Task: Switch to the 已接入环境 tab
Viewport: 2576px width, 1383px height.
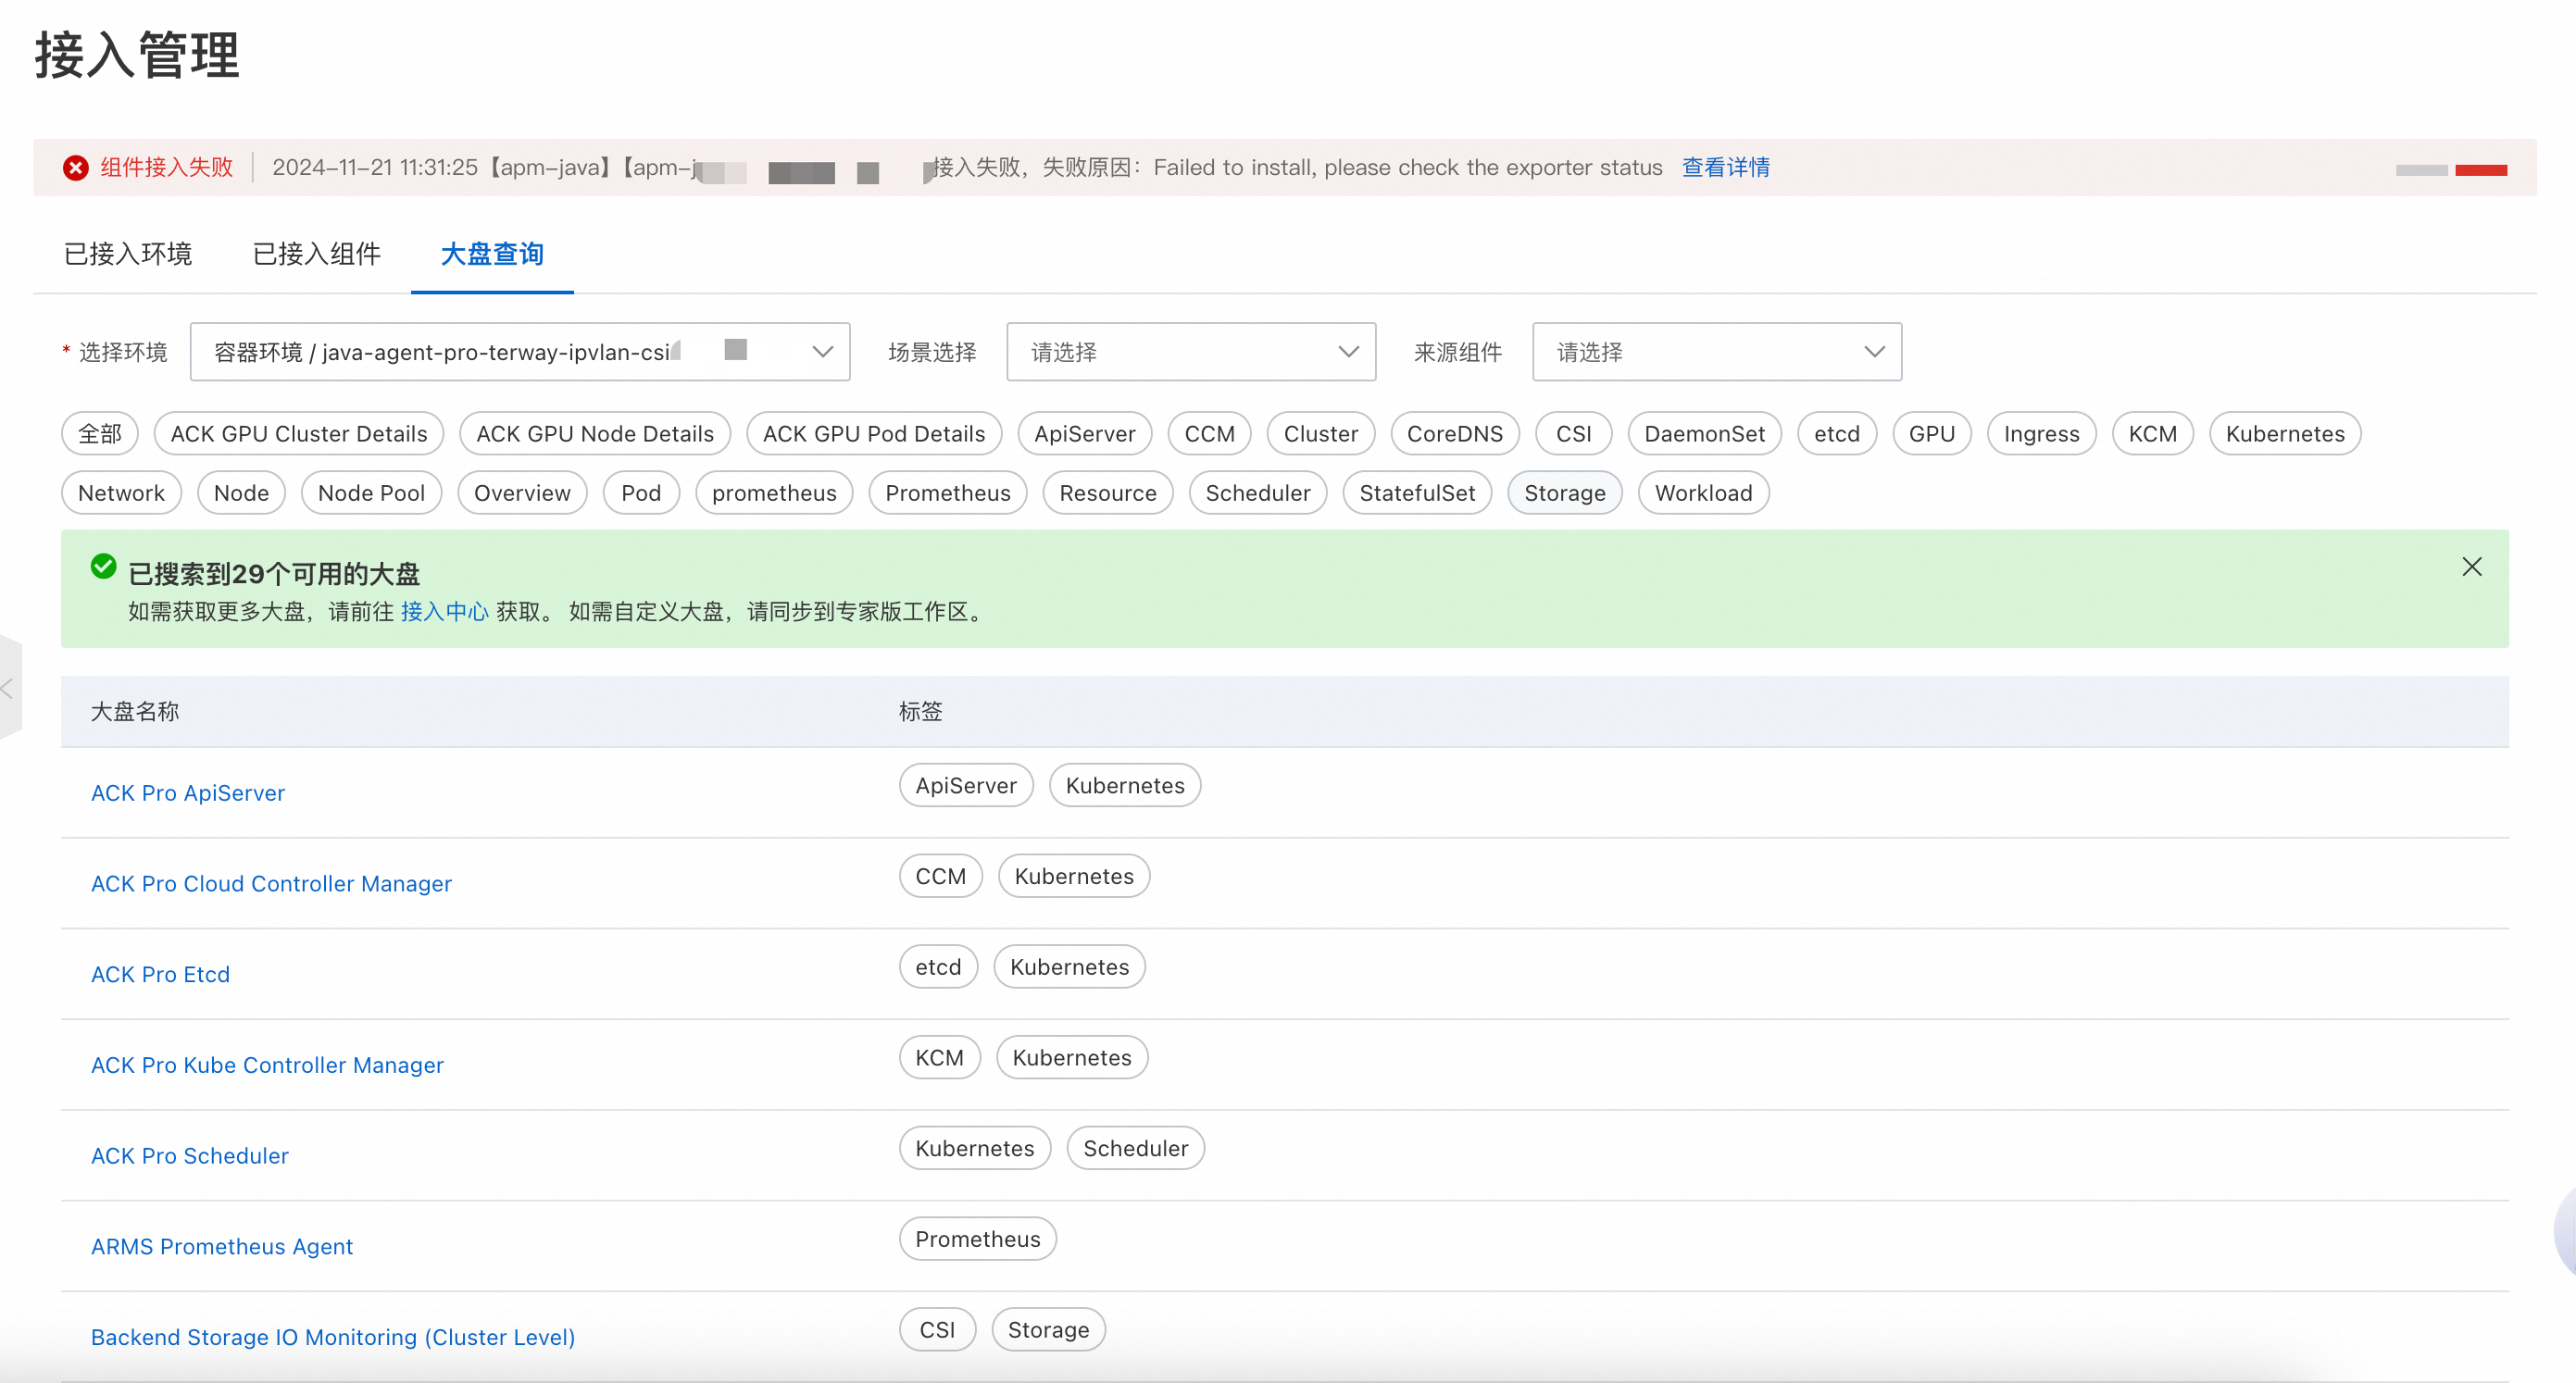Action: click(x=128, y=254)
